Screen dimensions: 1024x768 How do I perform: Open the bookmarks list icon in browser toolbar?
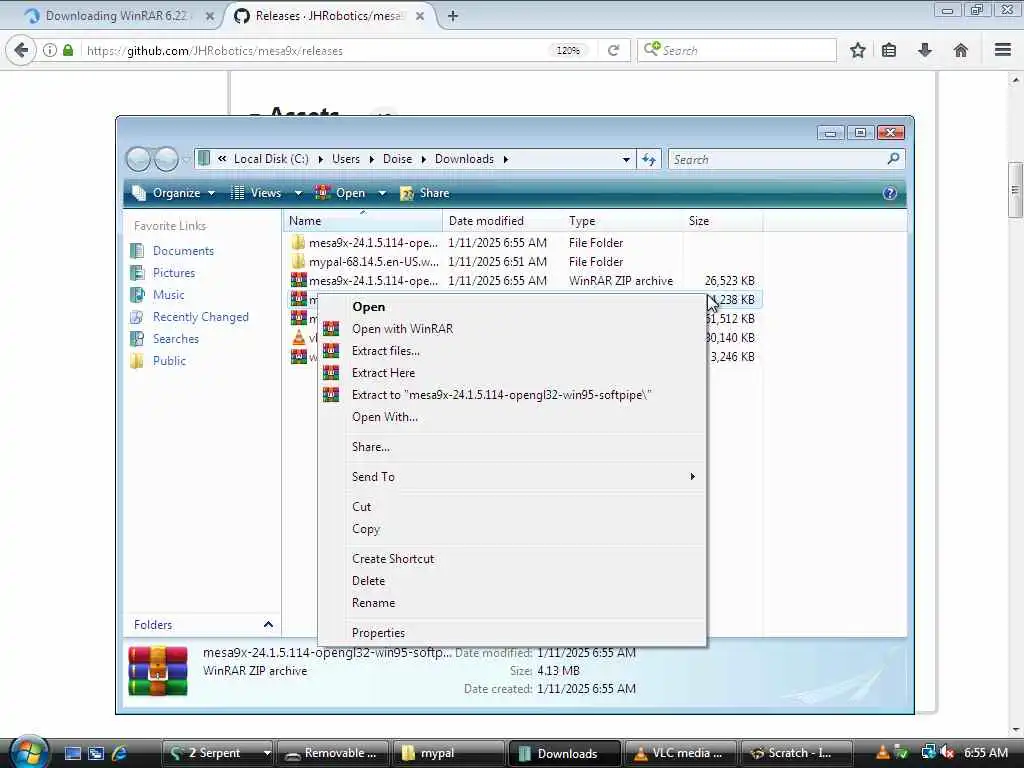tap(889, 50)
